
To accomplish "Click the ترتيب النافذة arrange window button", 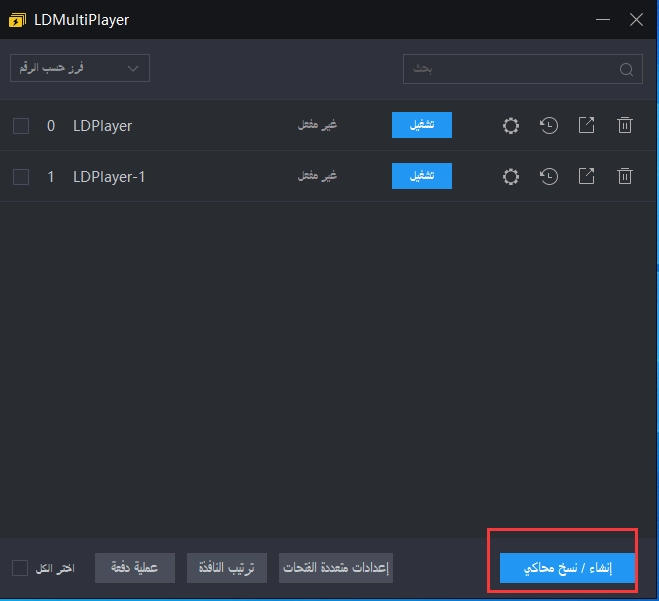I will 227,568.
